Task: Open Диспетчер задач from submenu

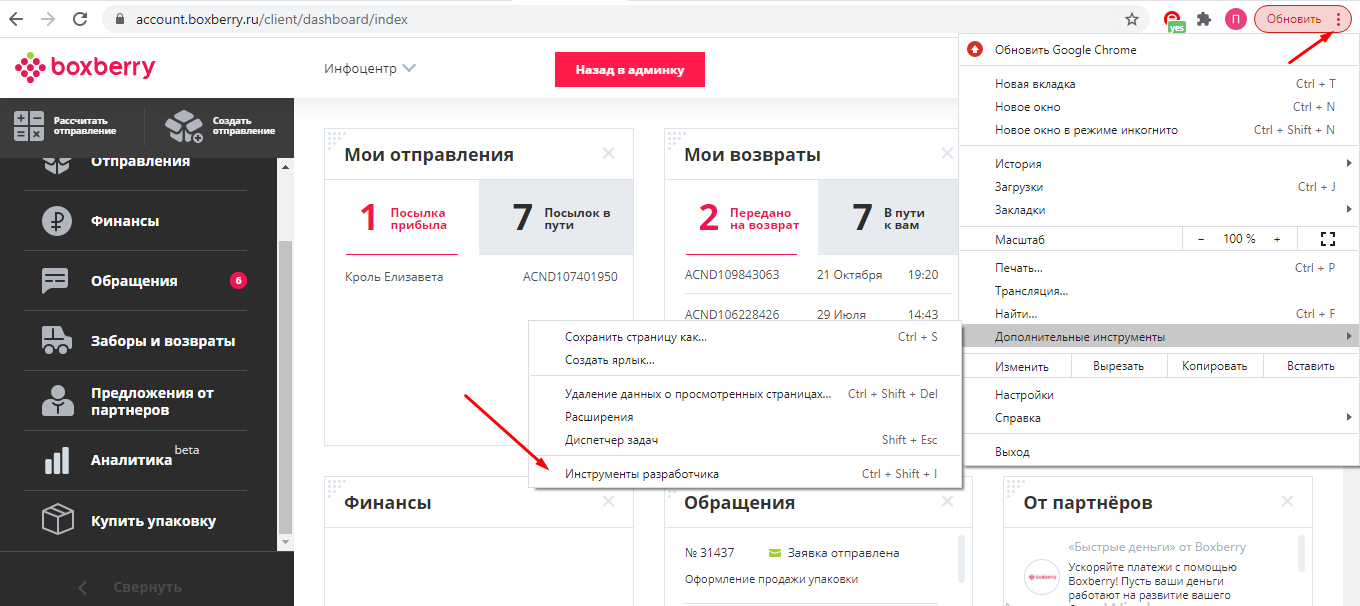Action: (745, 440)
